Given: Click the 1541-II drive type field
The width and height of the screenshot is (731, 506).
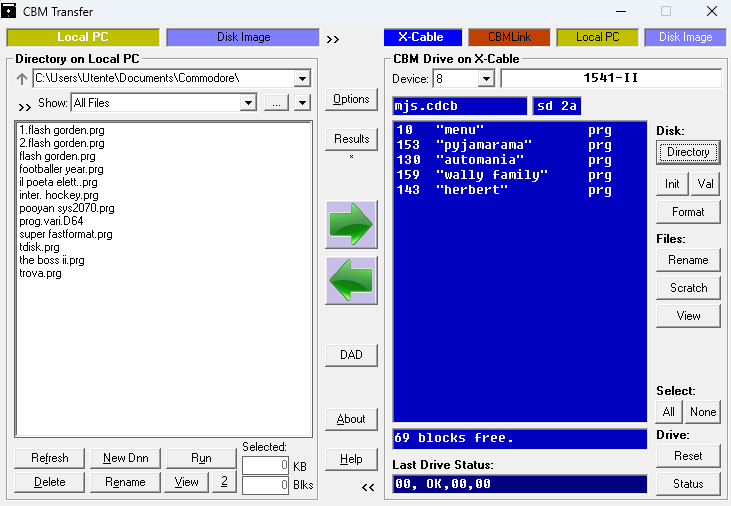Looking at the screenshot, I should tap(611, 78).
